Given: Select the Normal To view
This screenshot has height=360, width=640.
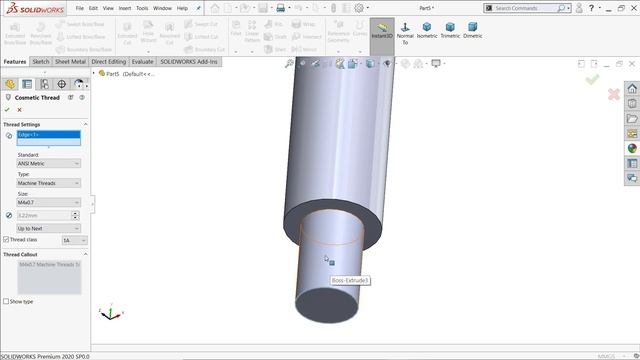Looking at the screenshot, I should point(405,33).
